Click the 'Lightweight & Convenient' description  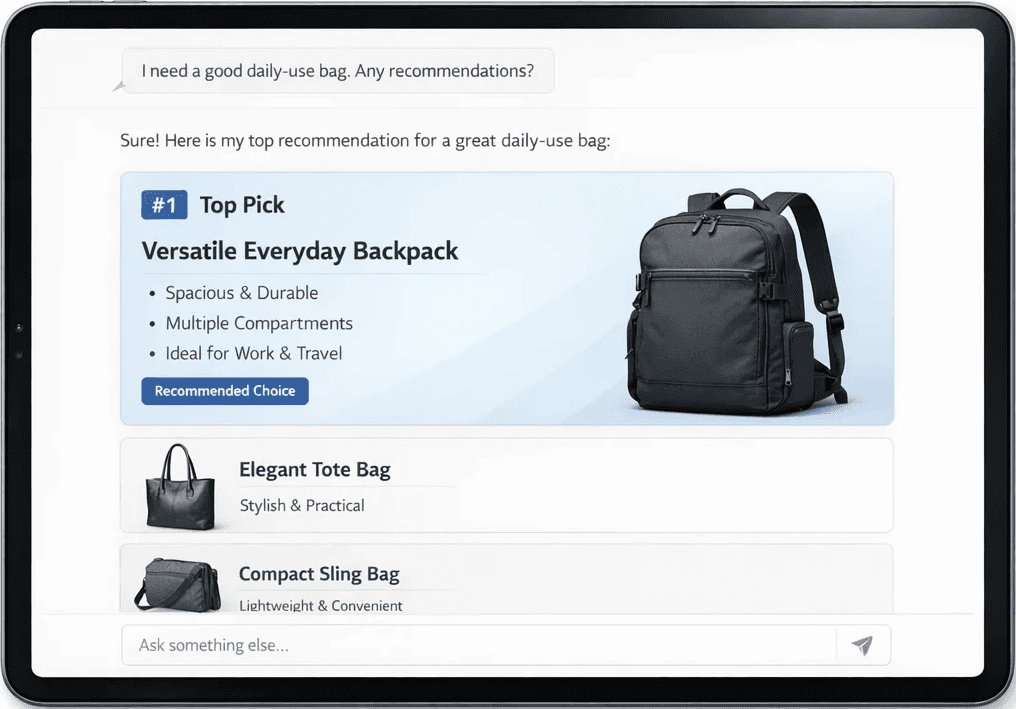(x=321, y=605)
